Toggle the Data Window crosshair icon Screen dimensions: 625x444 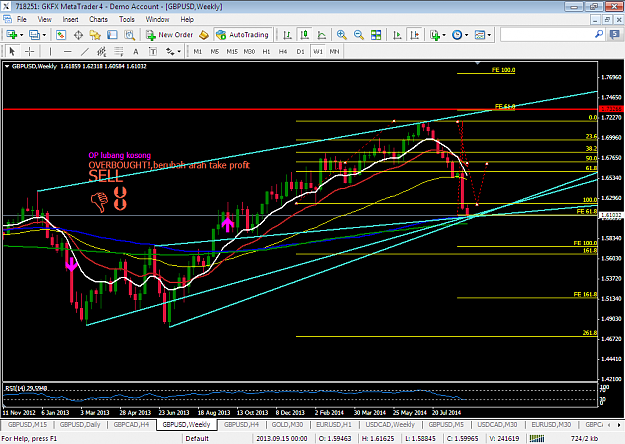tap(78, 35)
